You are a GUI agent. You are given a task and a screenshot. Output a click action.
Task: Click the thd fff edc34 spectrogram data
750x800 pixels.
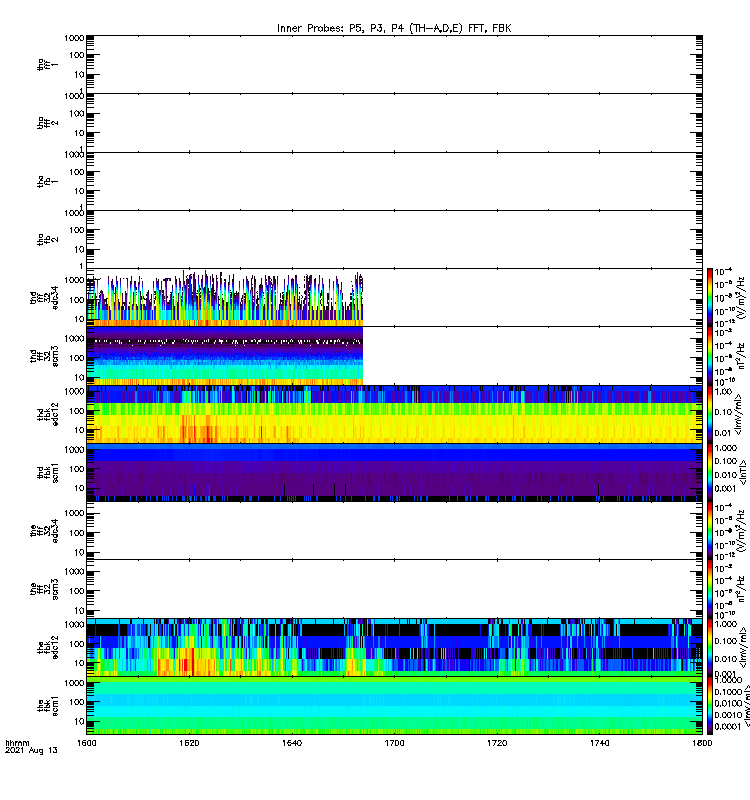tap(225, 298)
